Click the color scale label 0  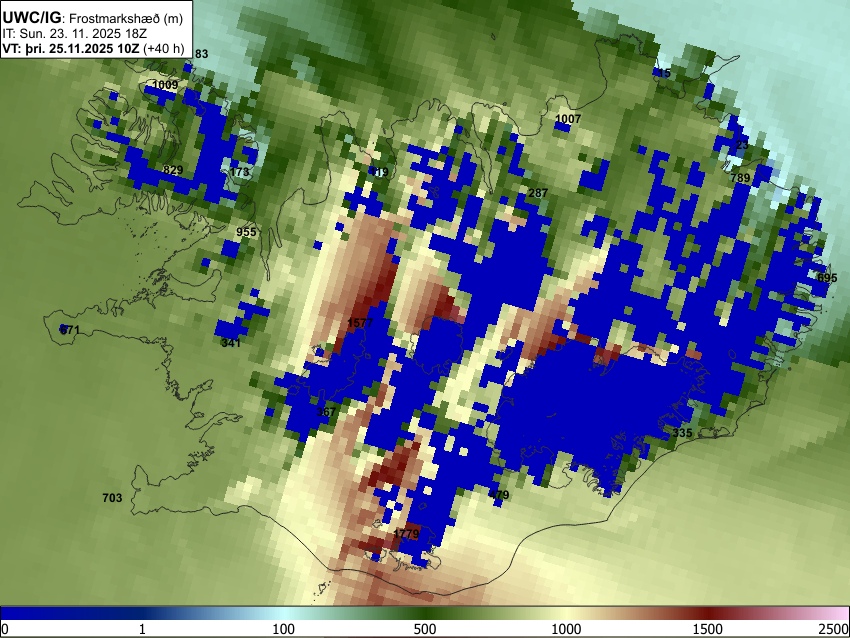click(5, 629)
